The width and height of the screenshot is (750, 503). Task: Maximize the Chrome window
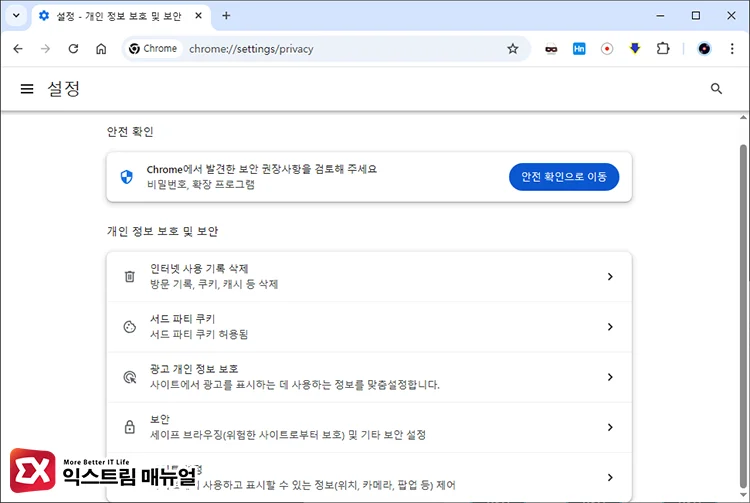point(696,16)
